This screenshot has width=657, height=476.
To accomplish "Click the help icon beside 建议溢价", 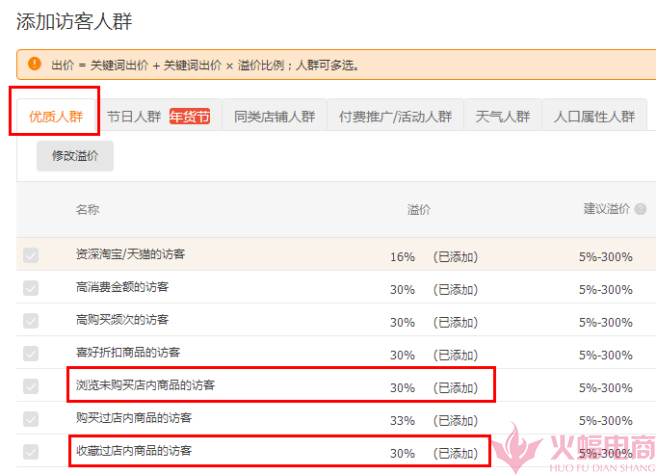I will pyautogui.click(x=640, y=210).
